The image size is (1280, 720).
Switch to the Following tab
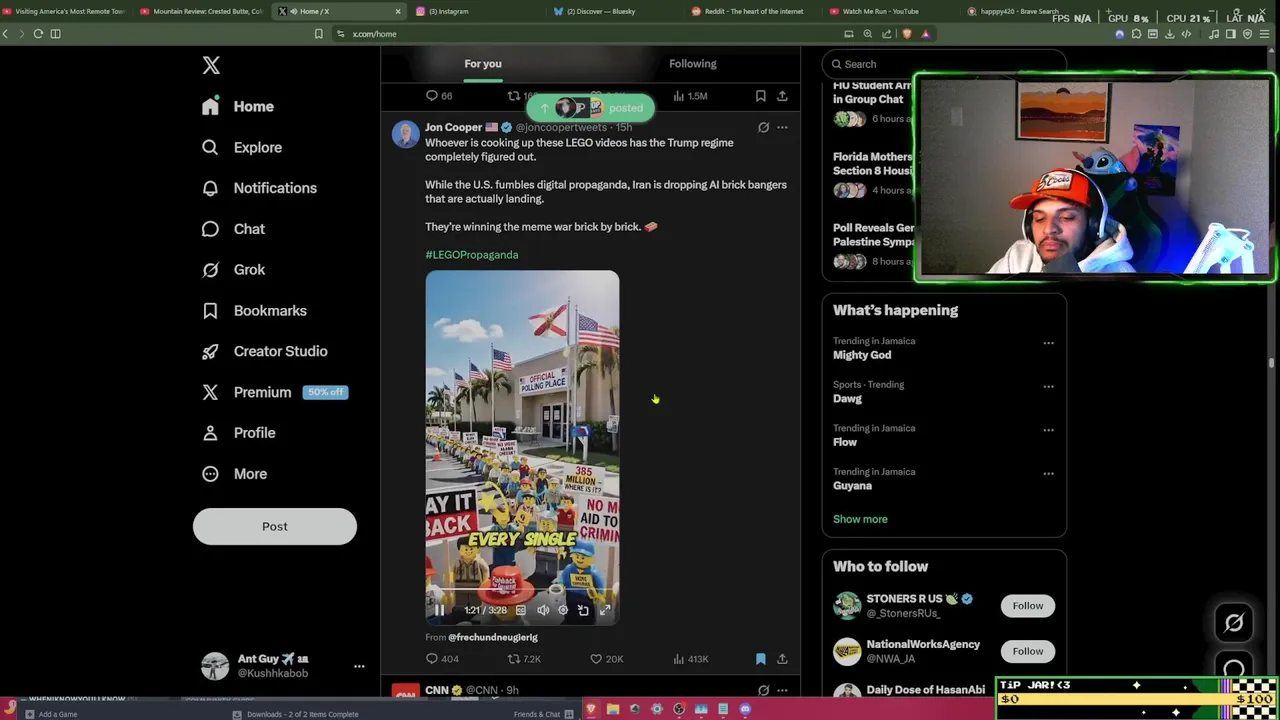click(693, 64)
